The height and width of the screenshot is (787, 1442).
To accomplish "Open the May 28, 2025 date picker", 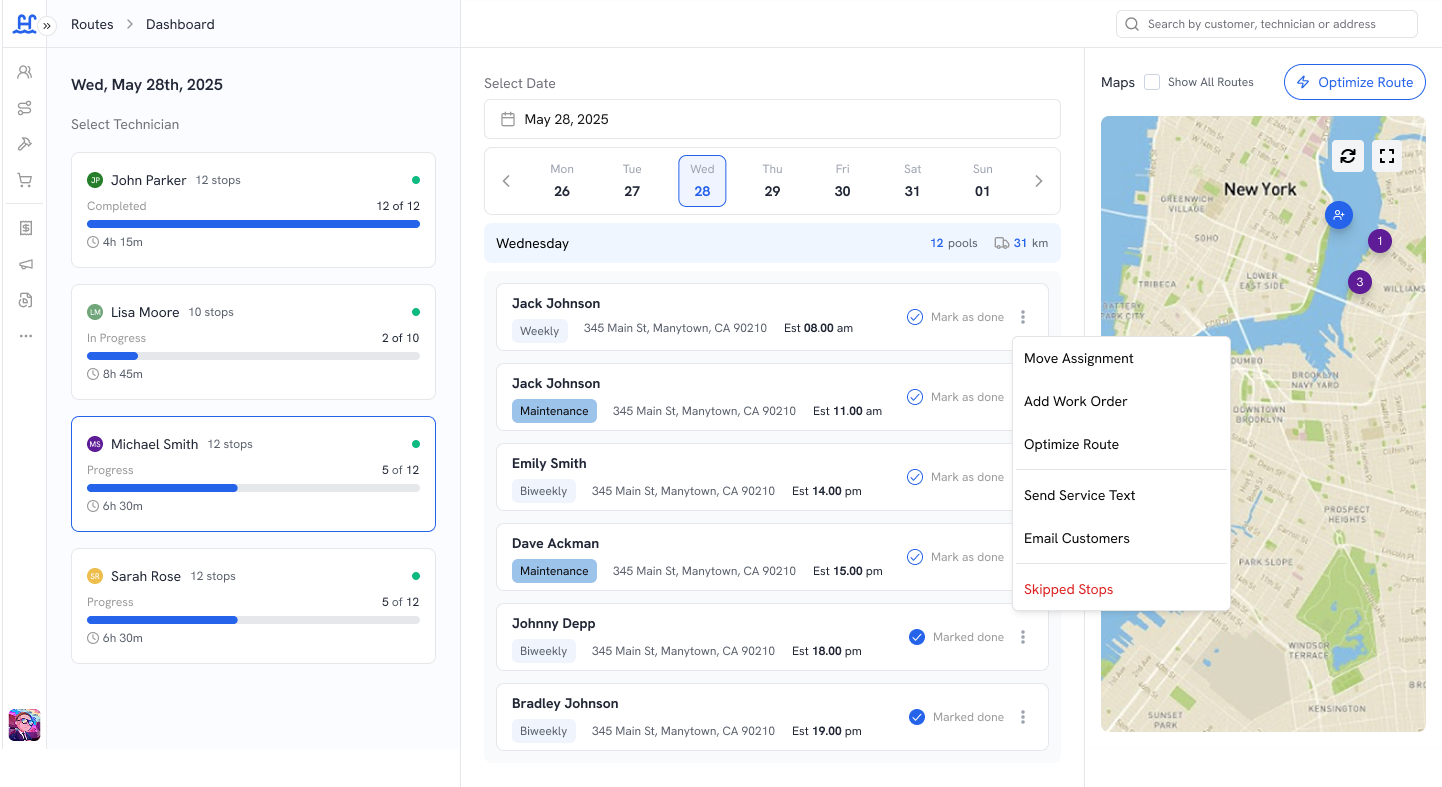I will point(772,119).
